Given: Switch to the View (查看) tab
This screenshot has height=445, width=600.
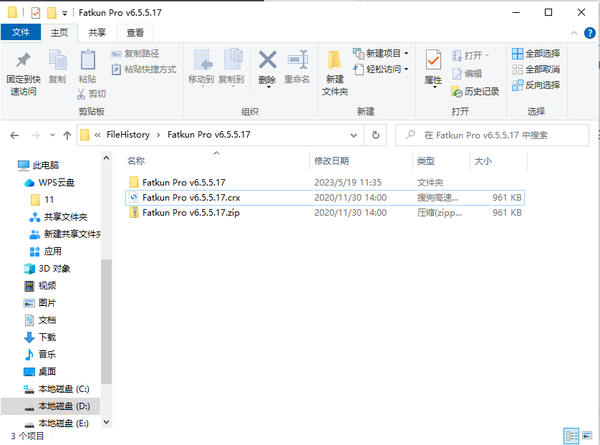Looking at the screenshot, I should click(135, 33).
